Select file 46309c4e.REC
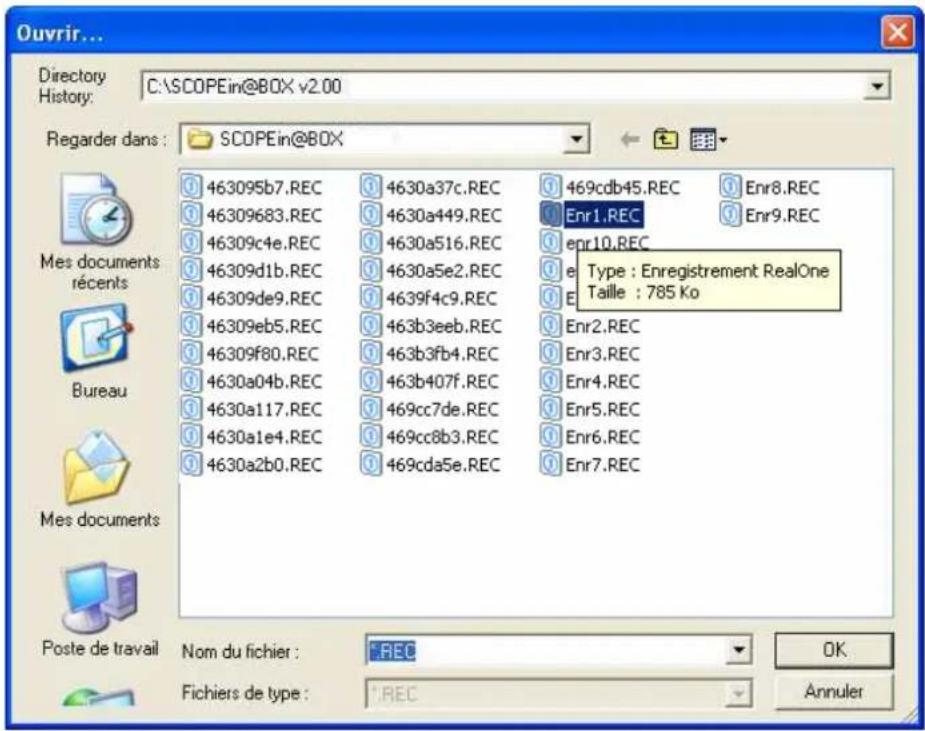 (252, 242)
